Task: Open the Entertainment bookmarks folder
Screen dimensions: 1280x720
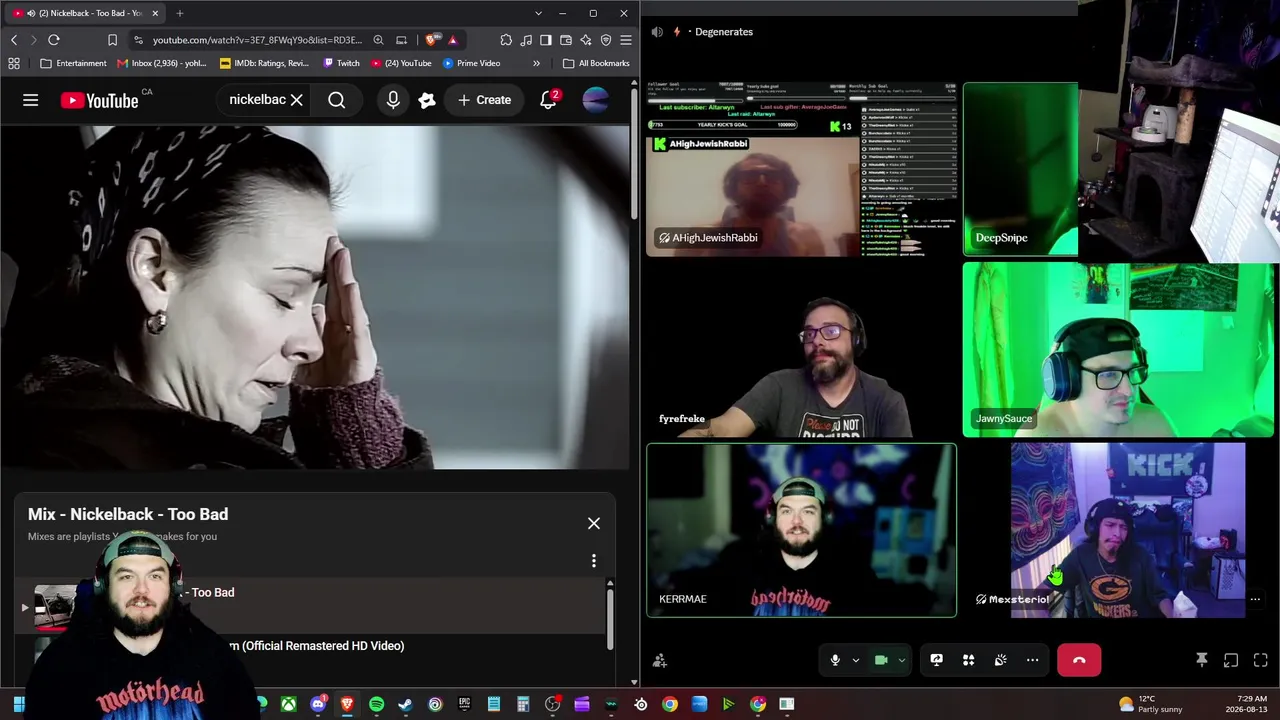Action: [x=73, y=63]
